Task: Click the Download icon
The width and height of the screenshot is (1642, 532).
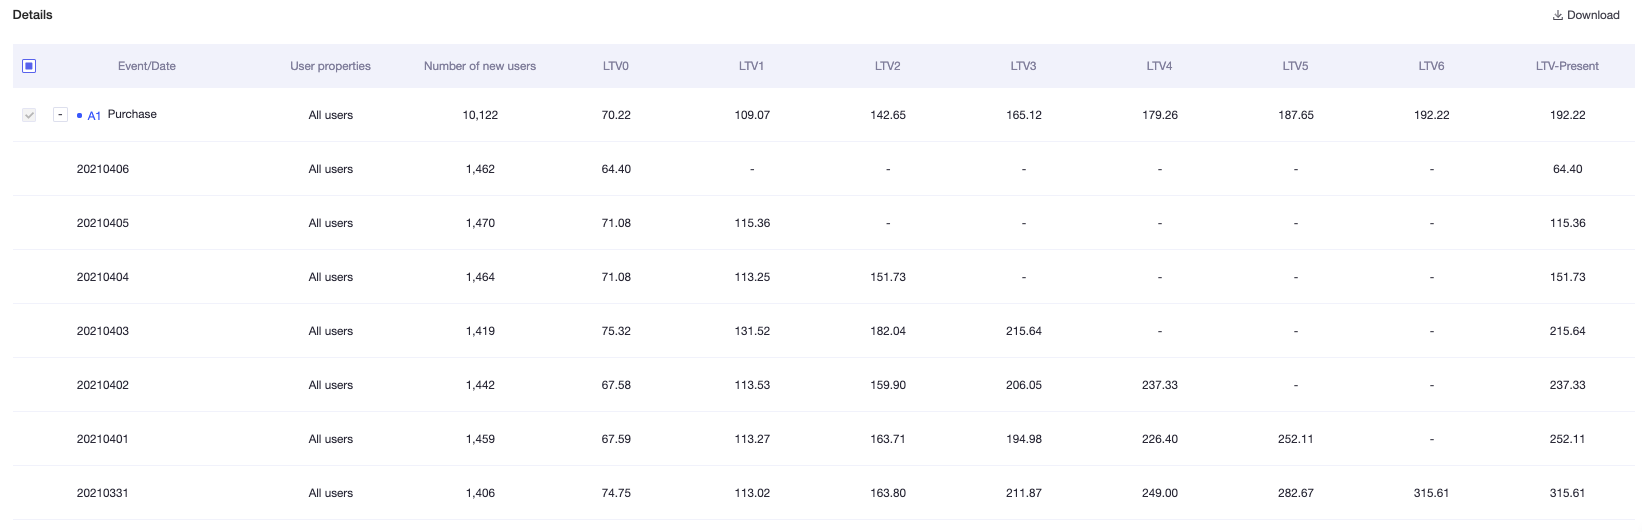Action: (x=1557, y=15)
